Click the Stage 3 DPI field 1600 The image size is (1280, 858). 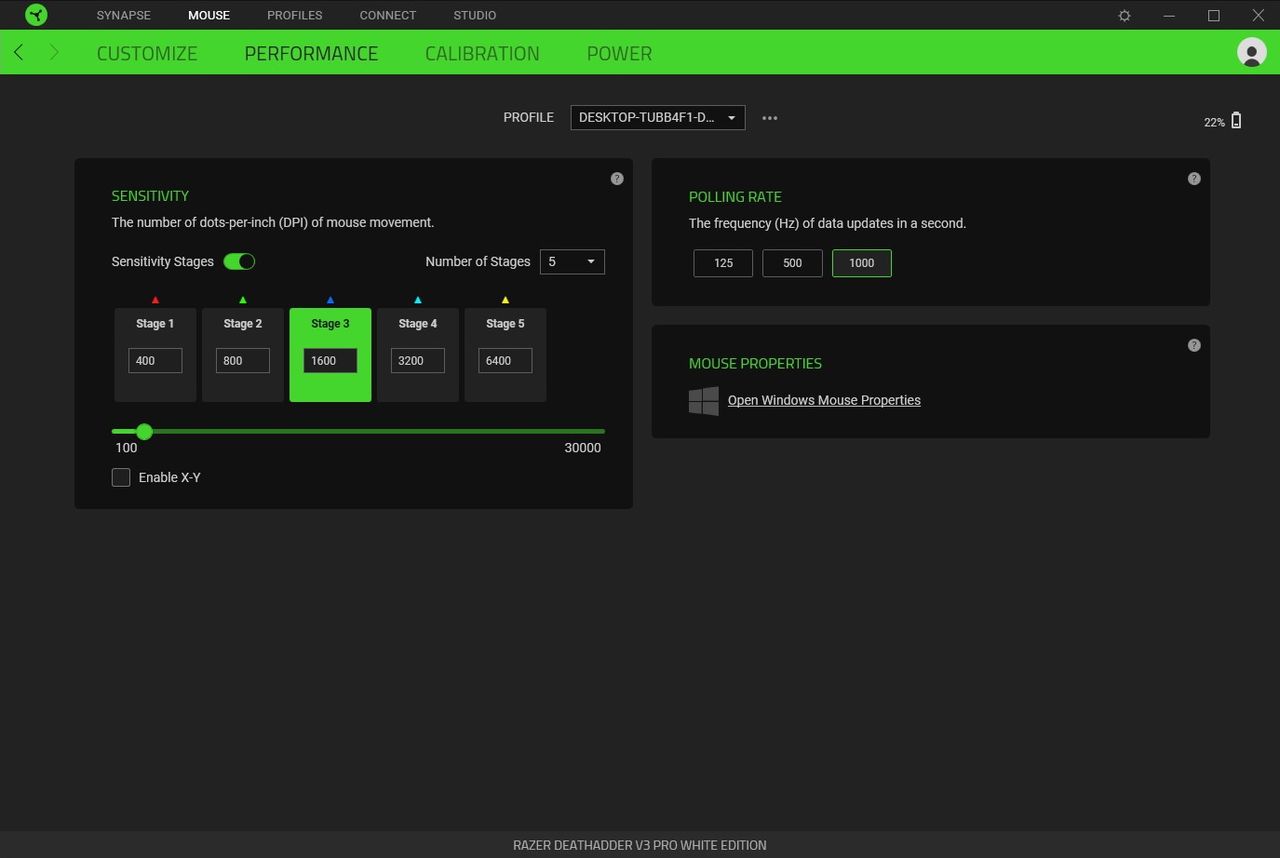330,360
